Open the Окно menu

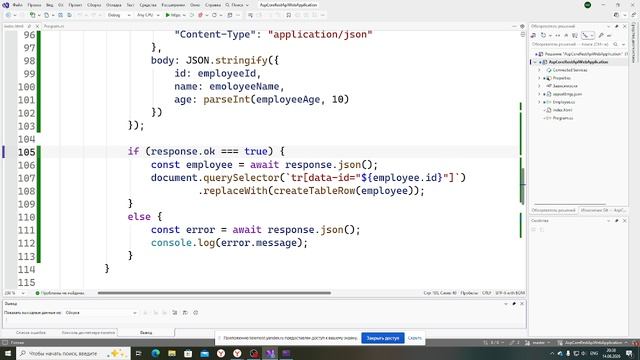pos(195,5)
